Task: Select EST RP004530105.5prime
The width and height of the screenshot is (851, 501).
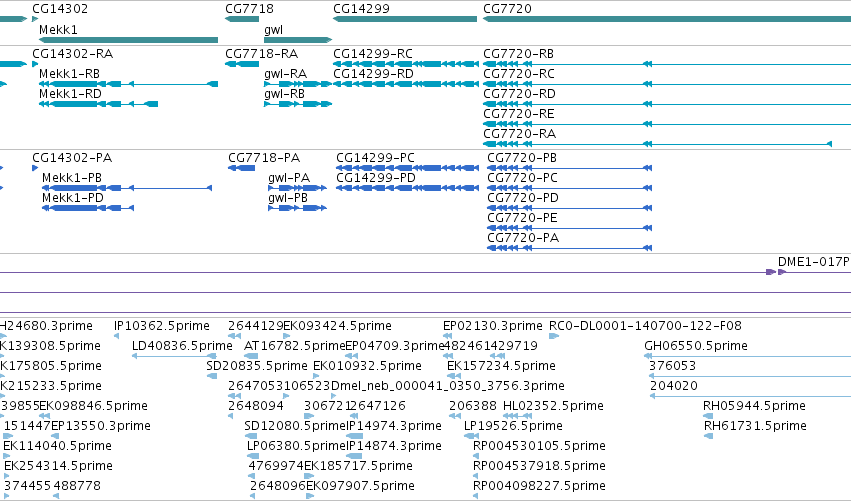Action: coord(539,446)
